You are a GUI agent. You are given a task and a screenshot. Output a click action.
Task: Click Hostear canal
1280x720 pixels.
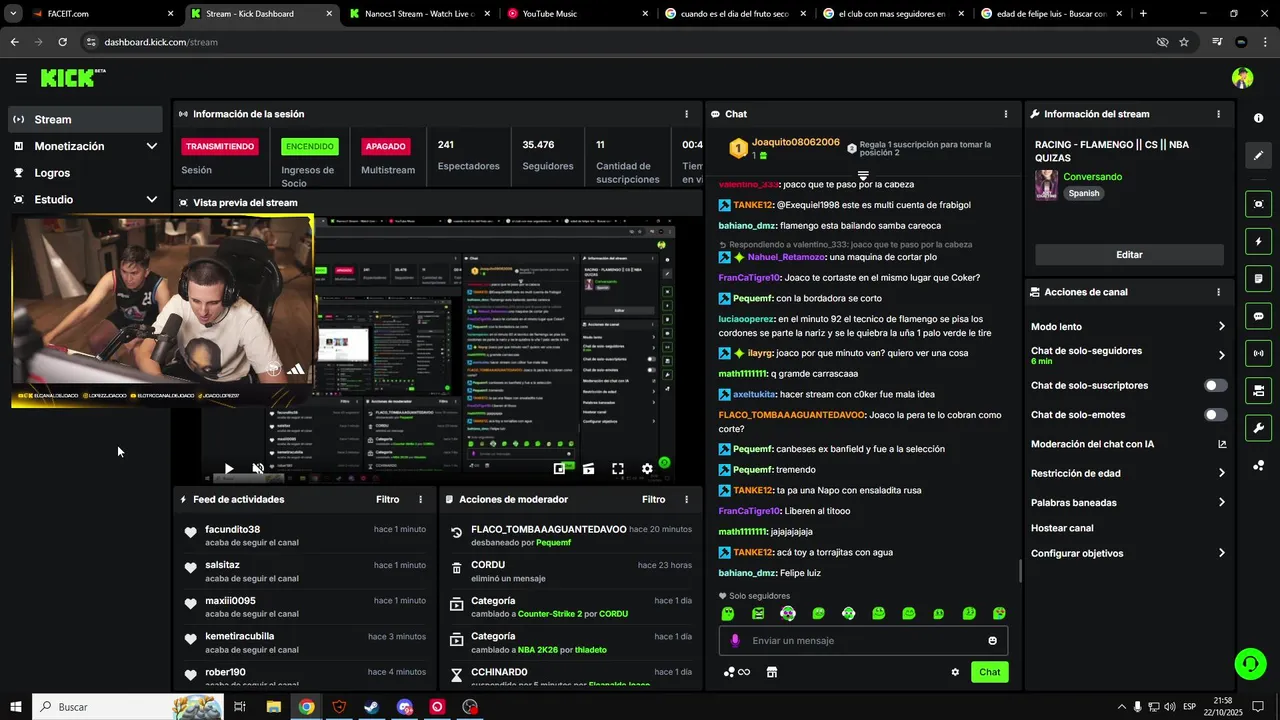(x=1062, y=528)
